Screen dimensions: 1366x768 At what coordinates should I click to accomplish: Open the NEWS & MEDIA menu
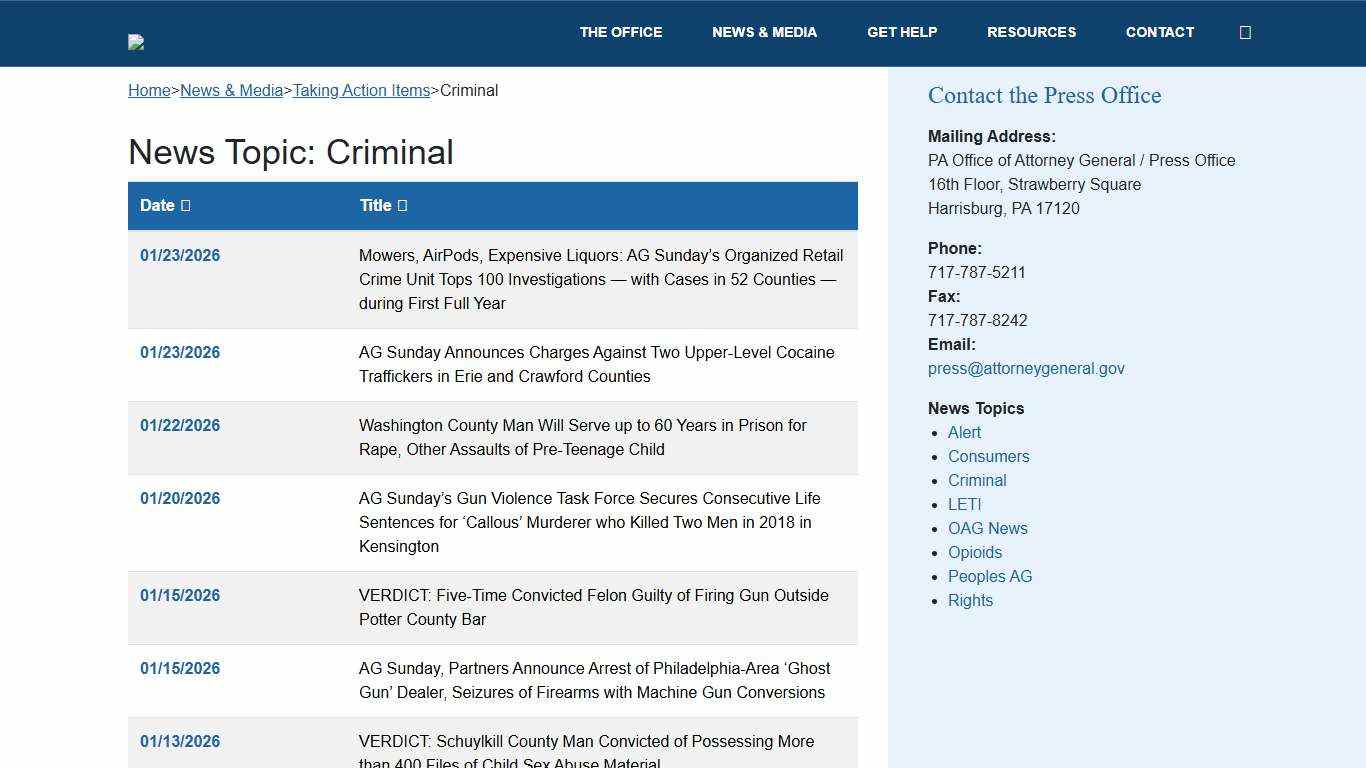(764, 32)
